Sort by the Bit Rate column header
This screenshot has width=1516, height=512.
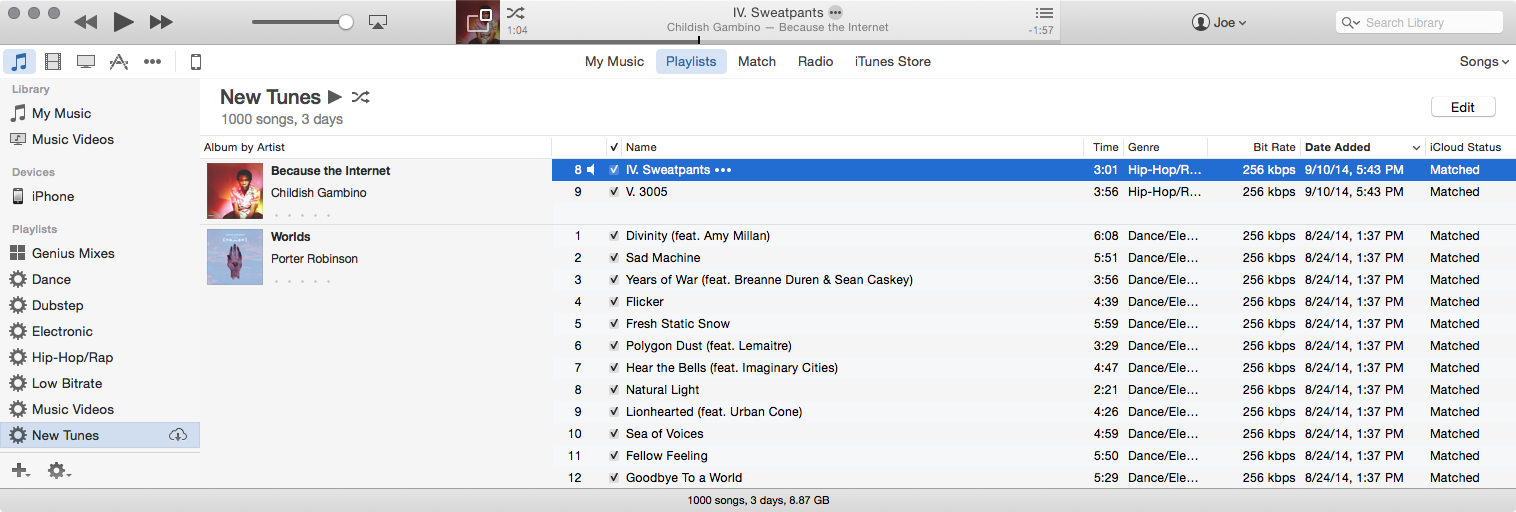click(1253, 147)
